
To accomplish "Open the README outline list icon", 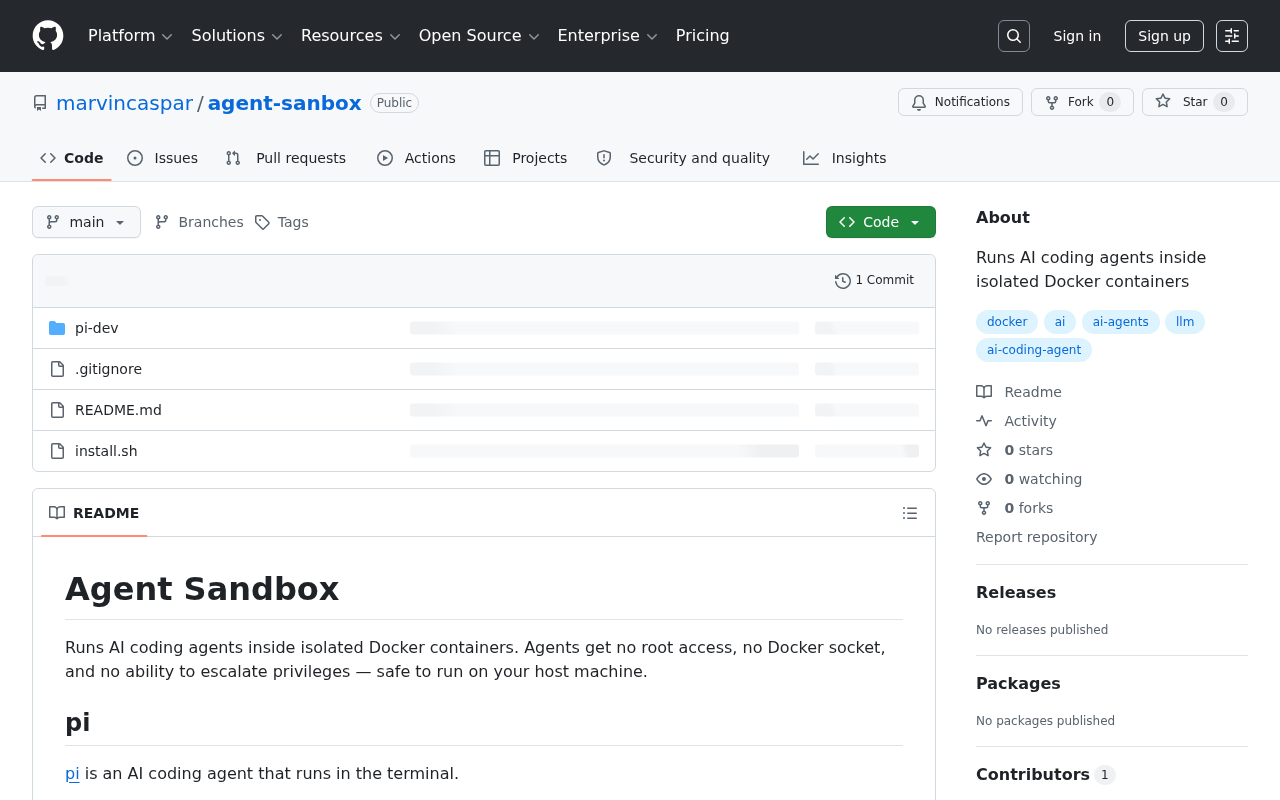I will 910,513.
